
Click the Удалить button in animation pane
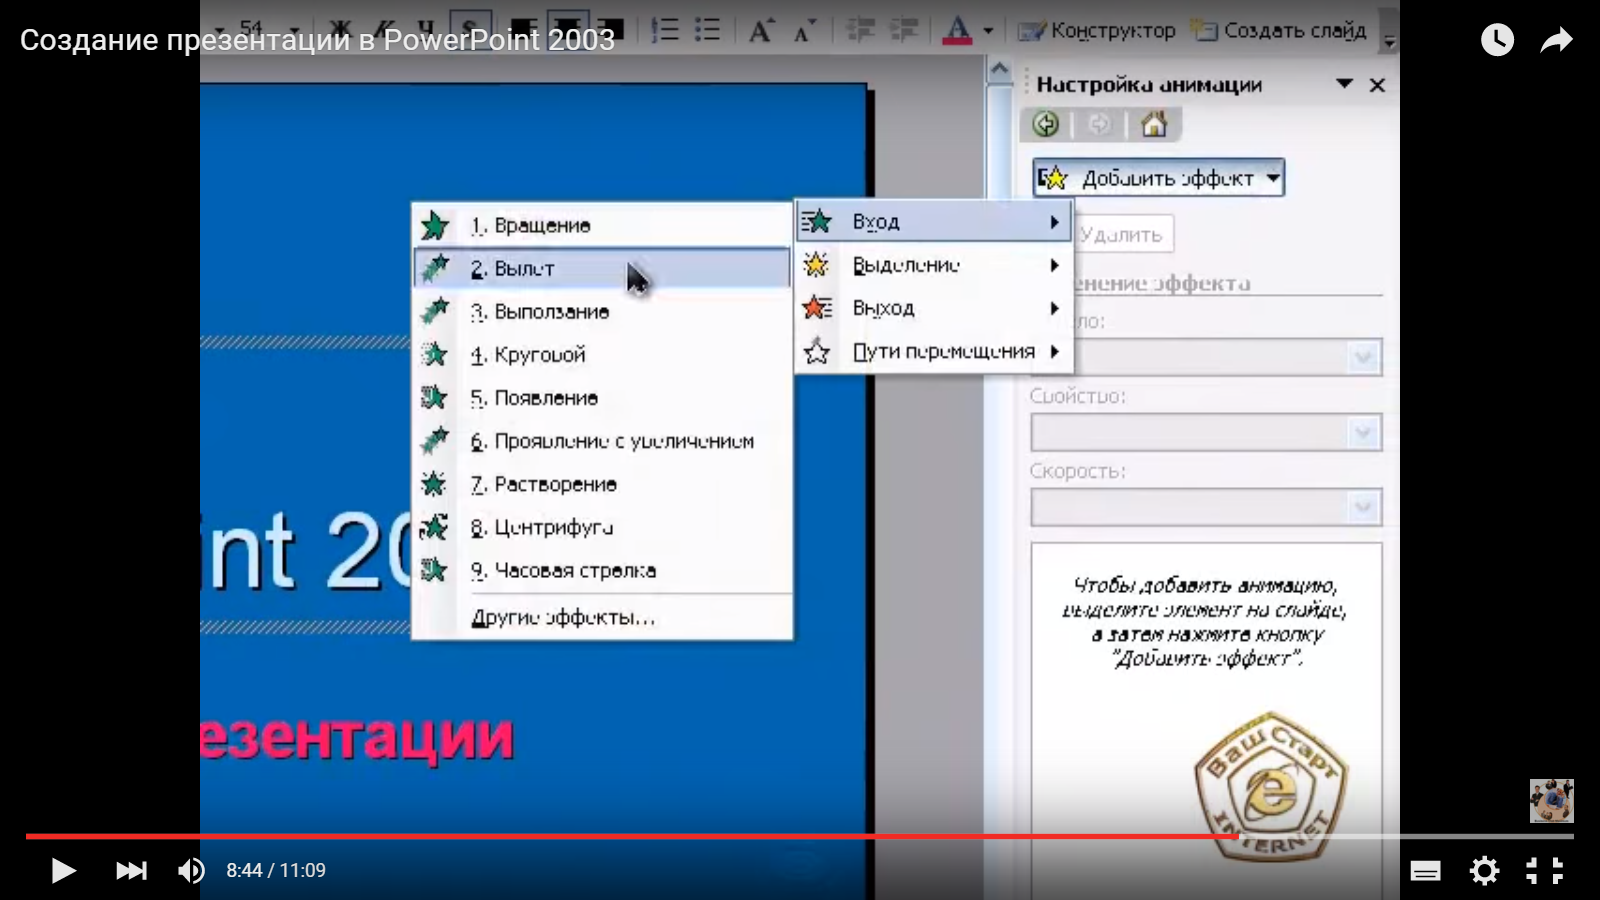pos(1122,234)
